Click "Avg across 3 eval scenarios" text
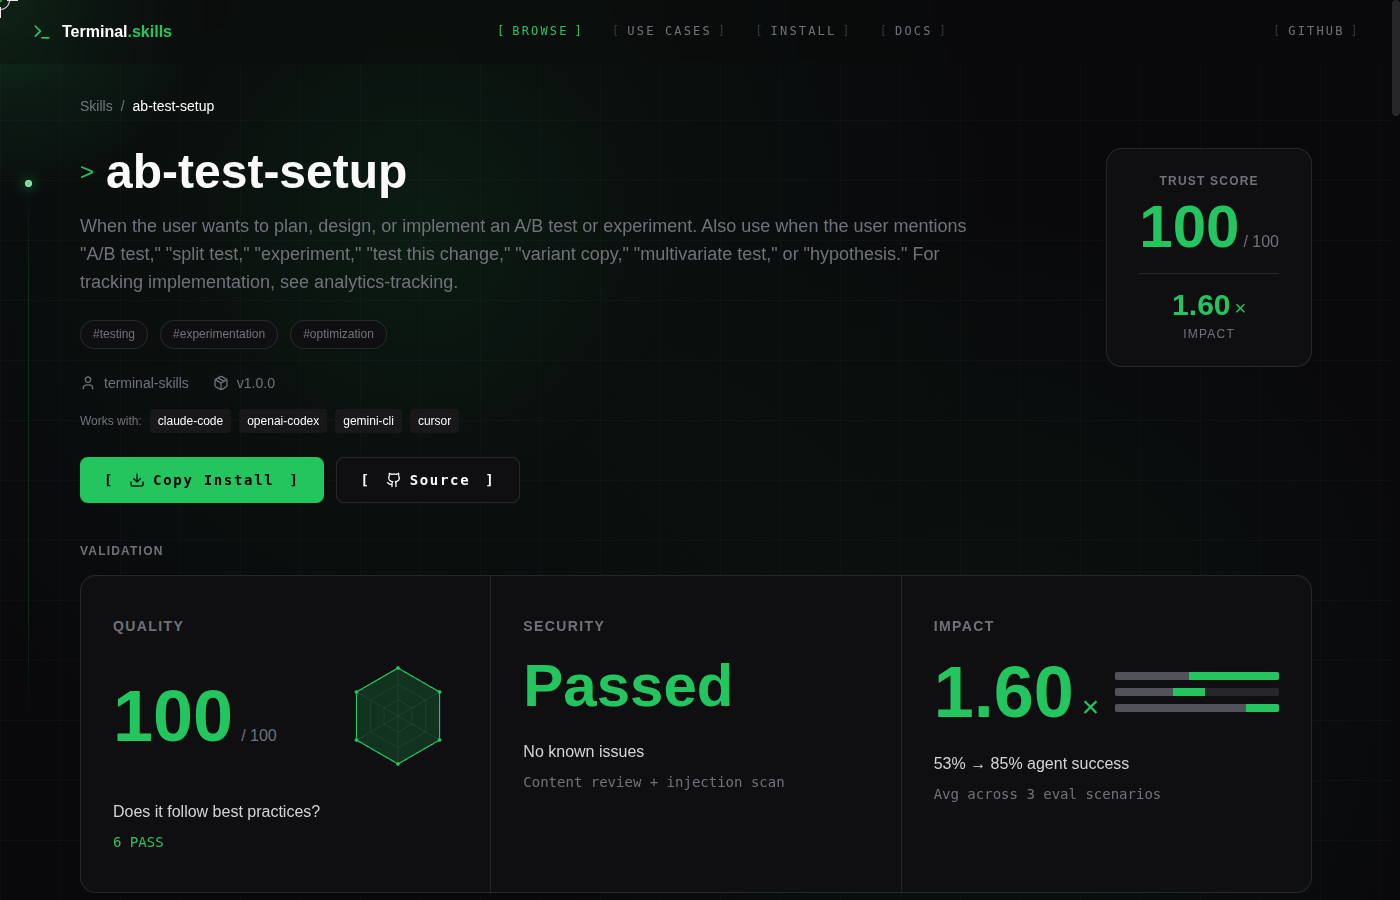Image resolution: width=1400 pixels, height=900 pixels. (1047, 794)
